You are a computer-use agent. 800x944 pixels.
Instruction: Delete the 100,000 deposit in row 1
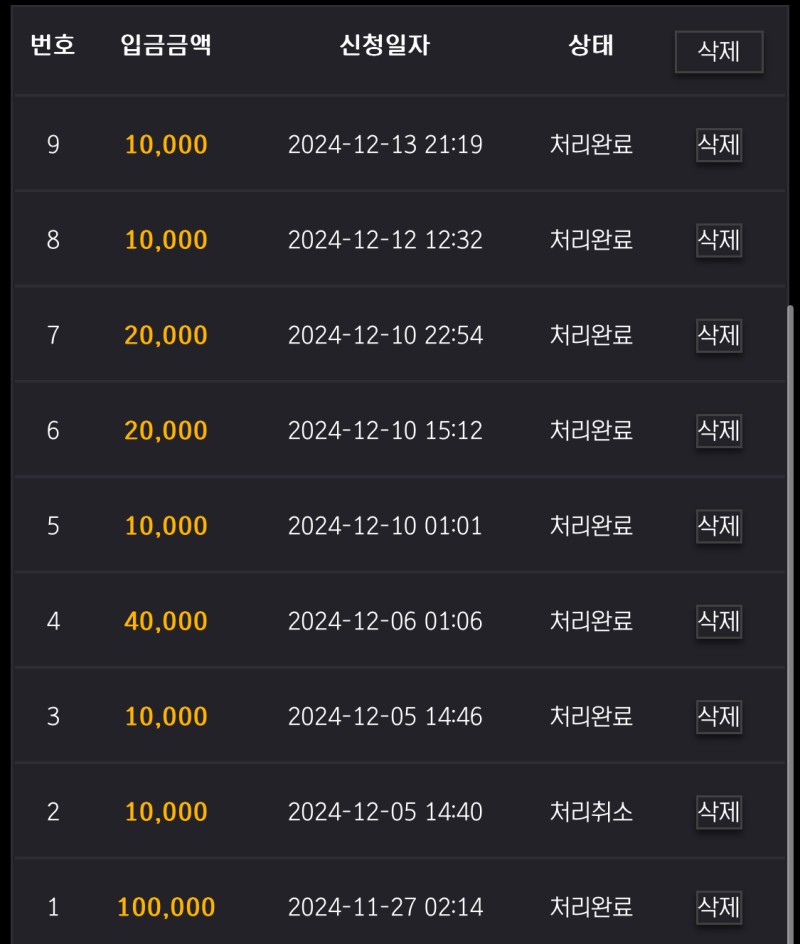(x=719, y=907)
